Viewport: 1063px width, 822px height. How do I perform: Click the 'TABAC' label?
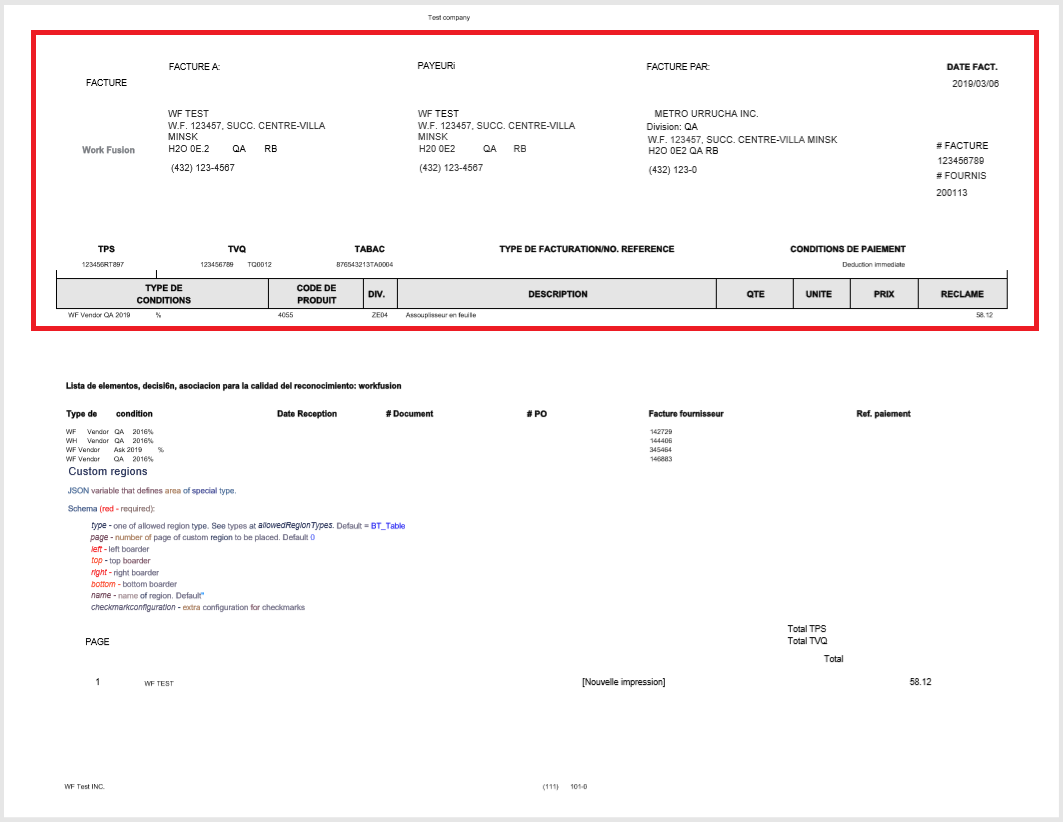[x=369, y=249]
